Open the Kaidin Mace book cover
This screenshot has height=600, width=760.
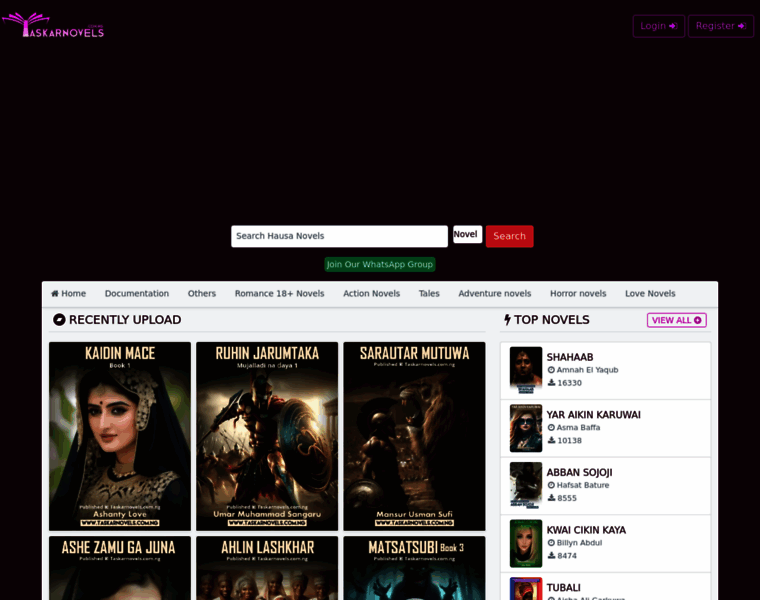(120, 436)
